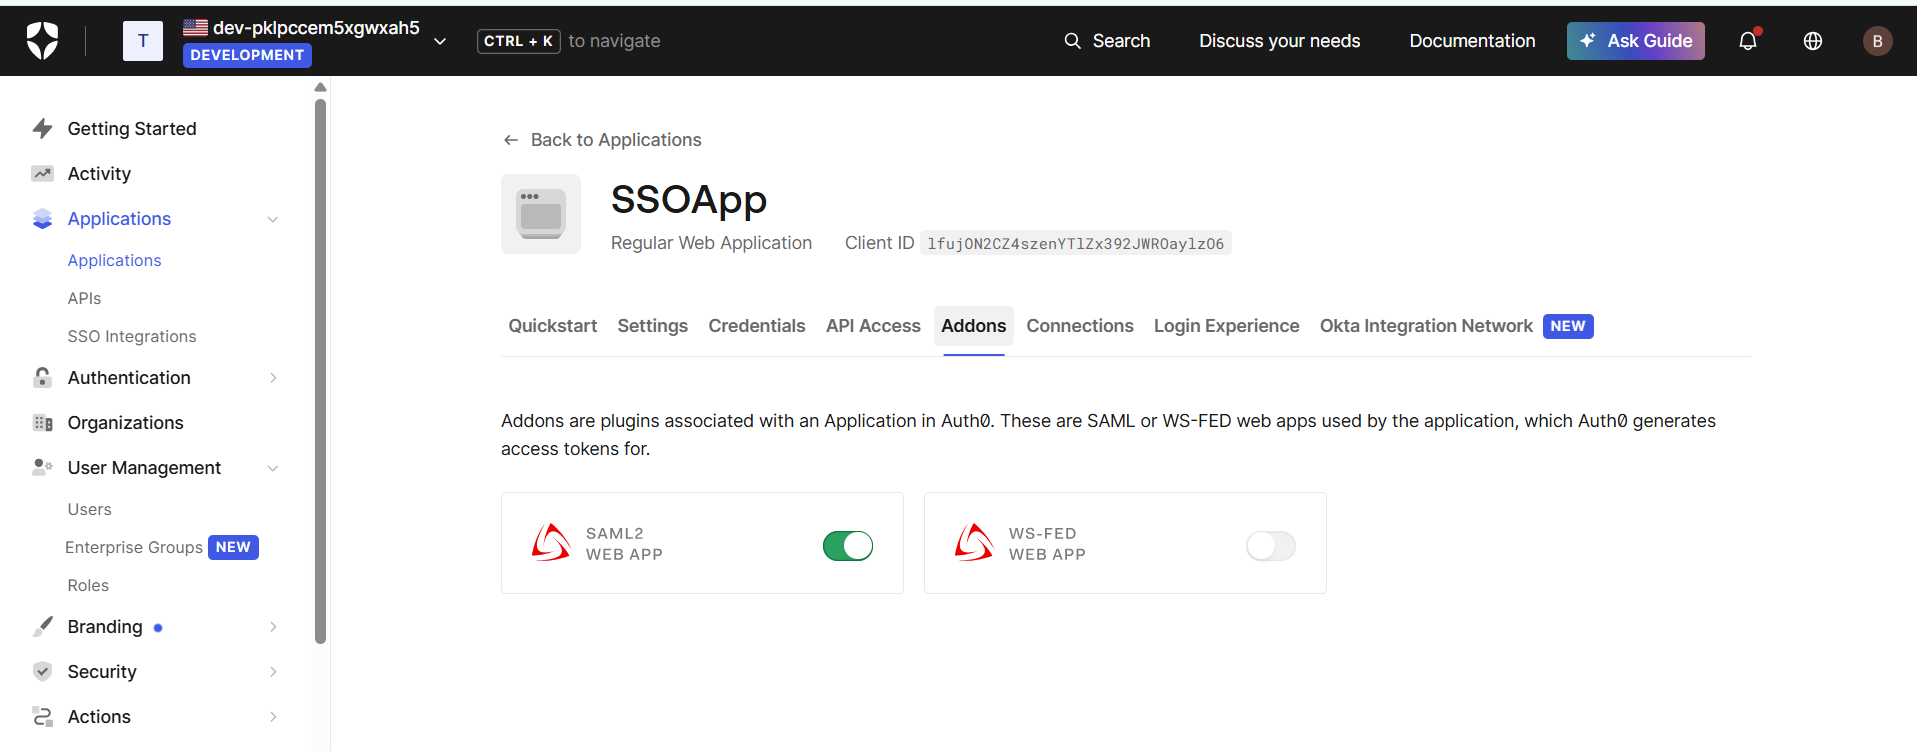Click the Getting Started lightning icon
1917x751 pixels.
[42, 128]
